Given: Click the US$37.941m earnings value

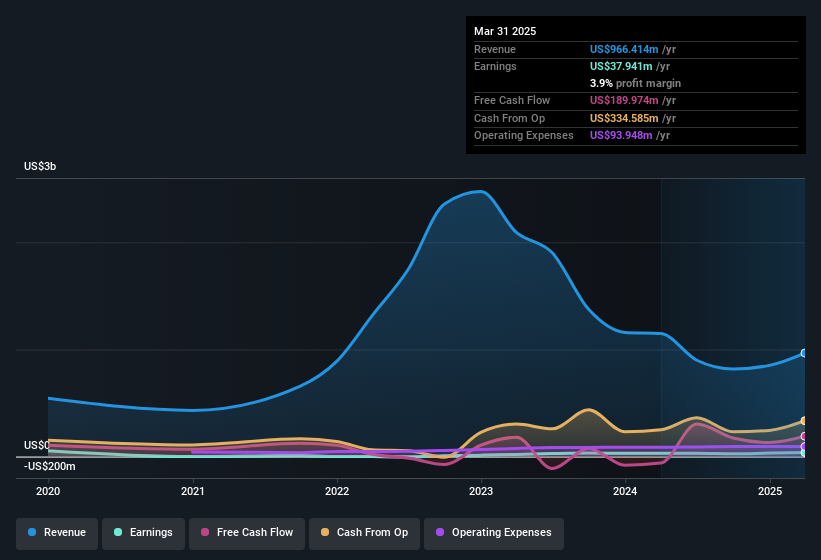Looking at the screenshot, I should (621, 66).
